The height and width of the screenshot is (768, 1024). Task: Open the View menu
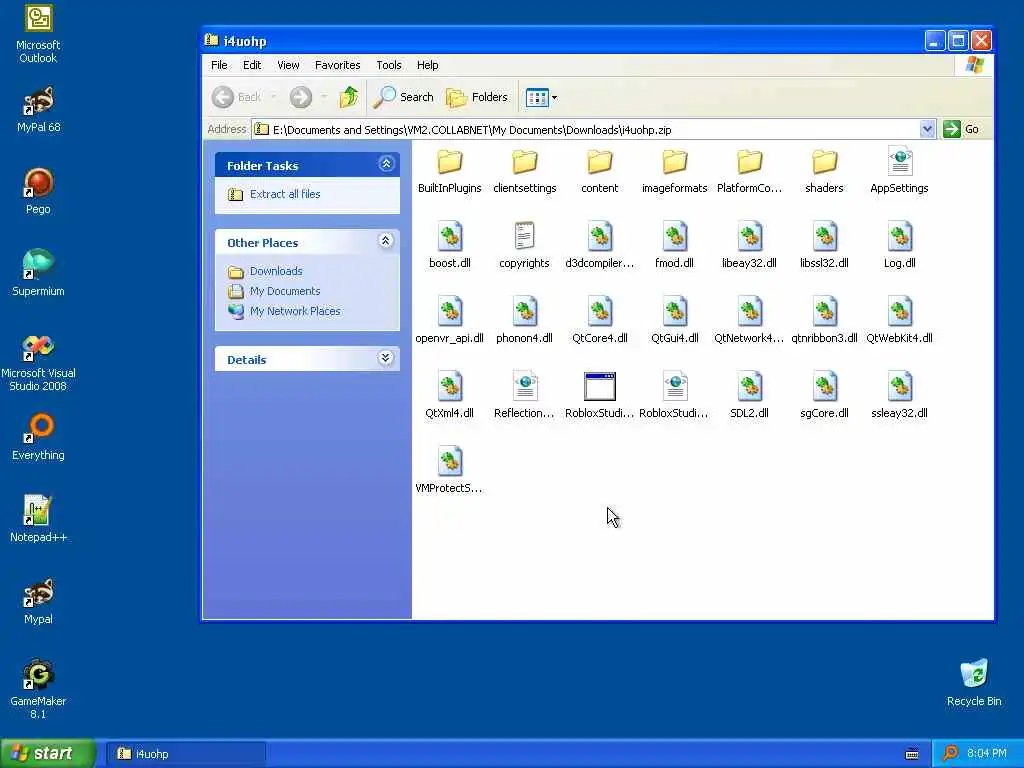coord(288,65)
